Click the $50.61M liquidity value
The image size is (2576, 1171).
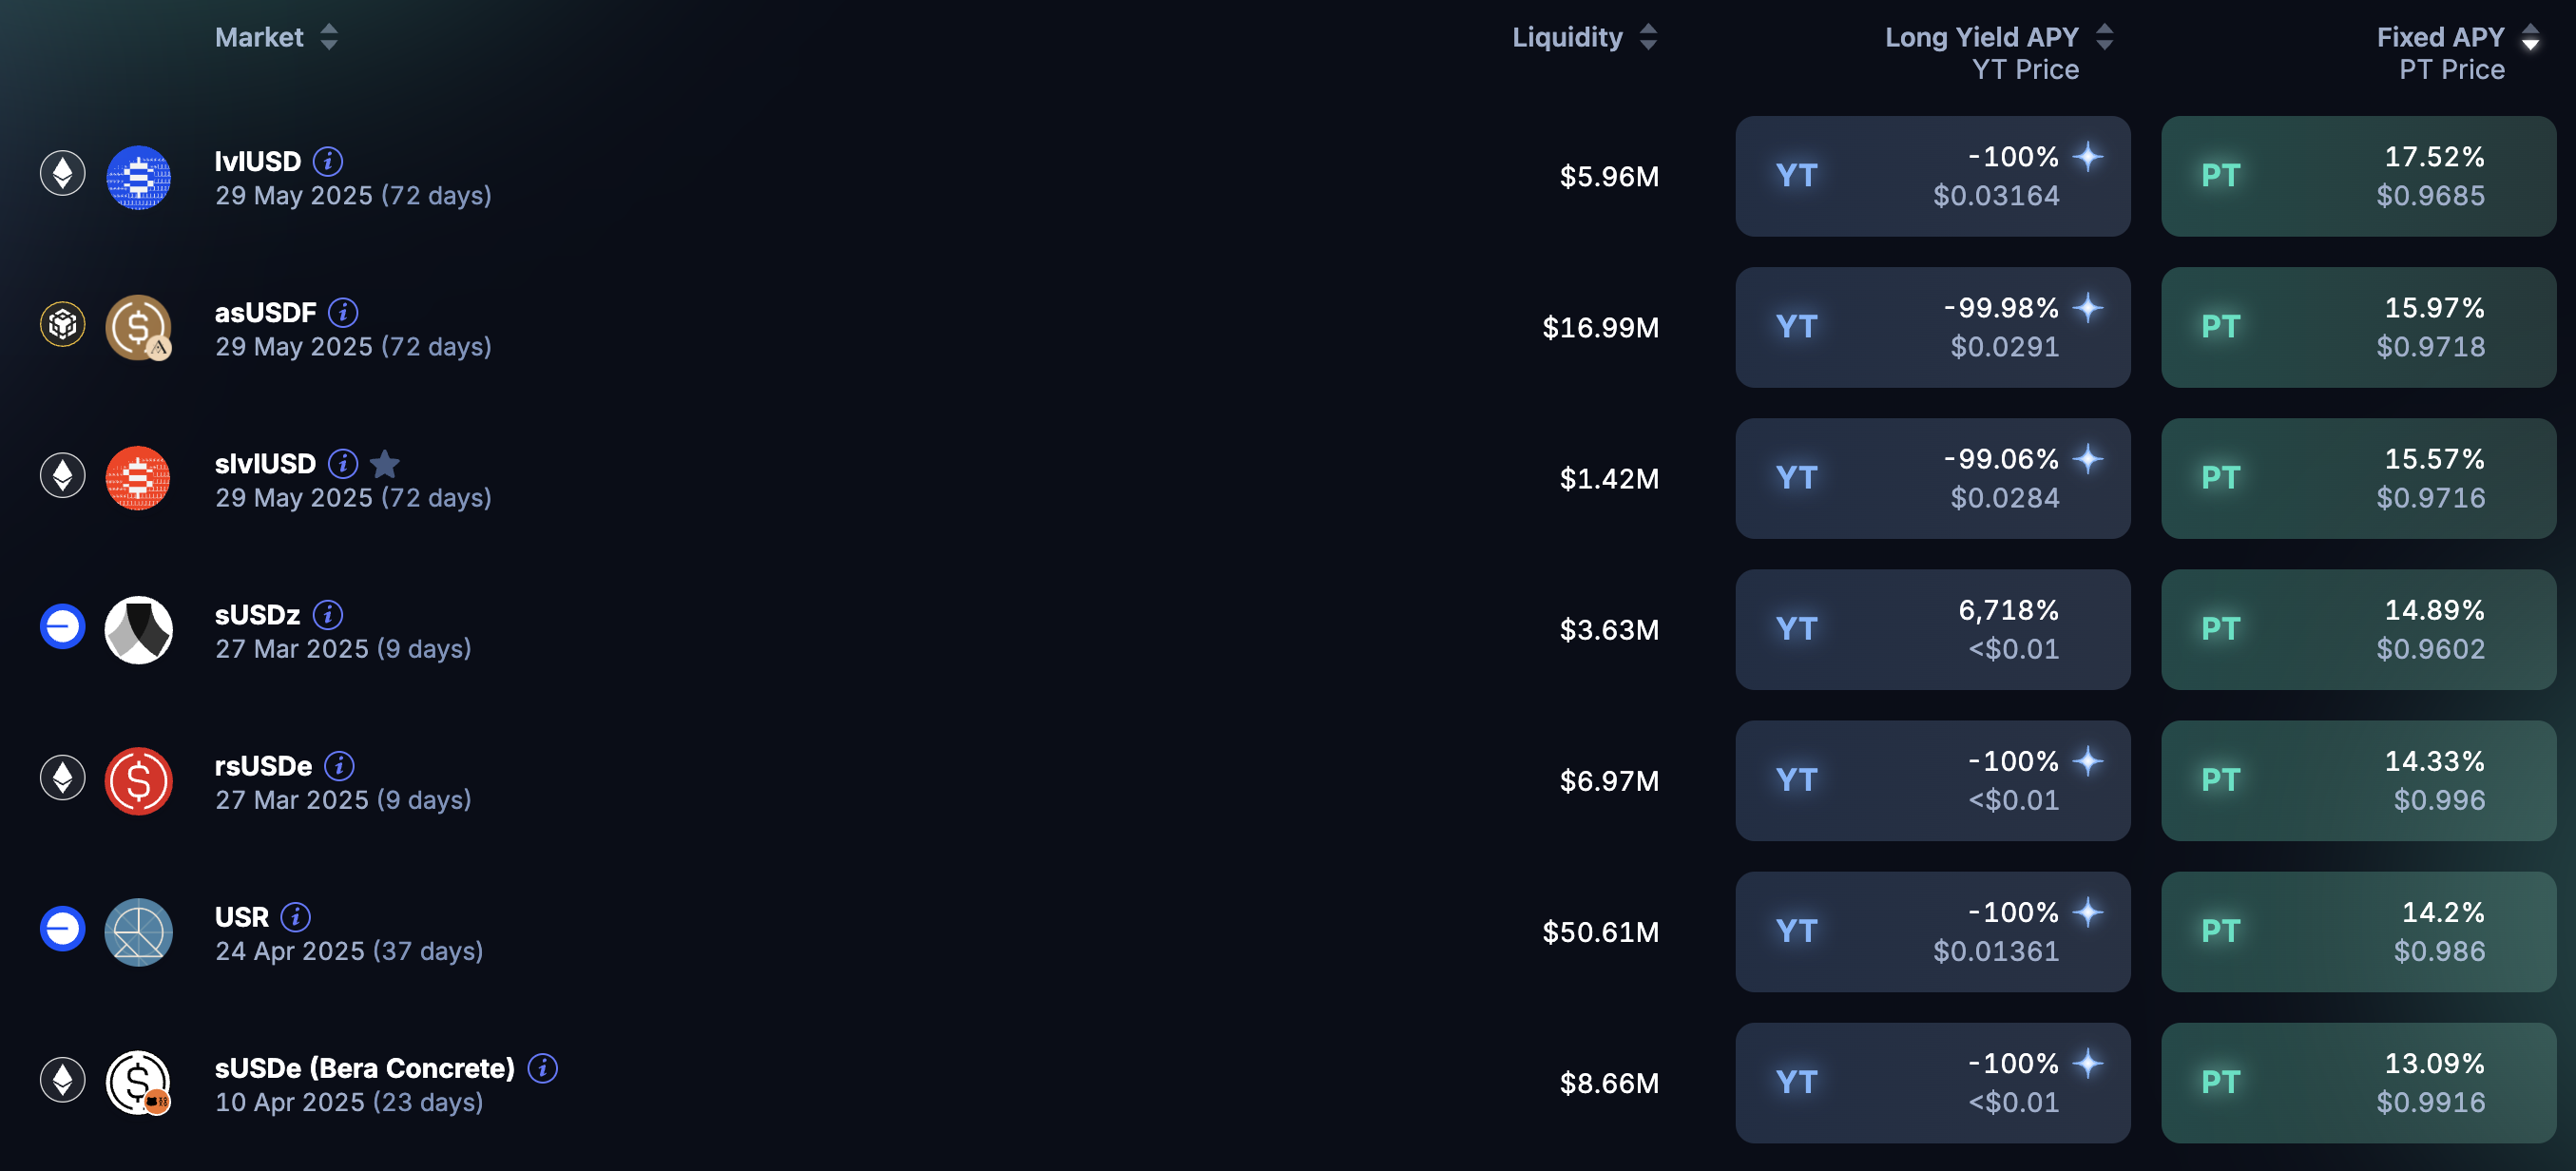[1600, 932]
